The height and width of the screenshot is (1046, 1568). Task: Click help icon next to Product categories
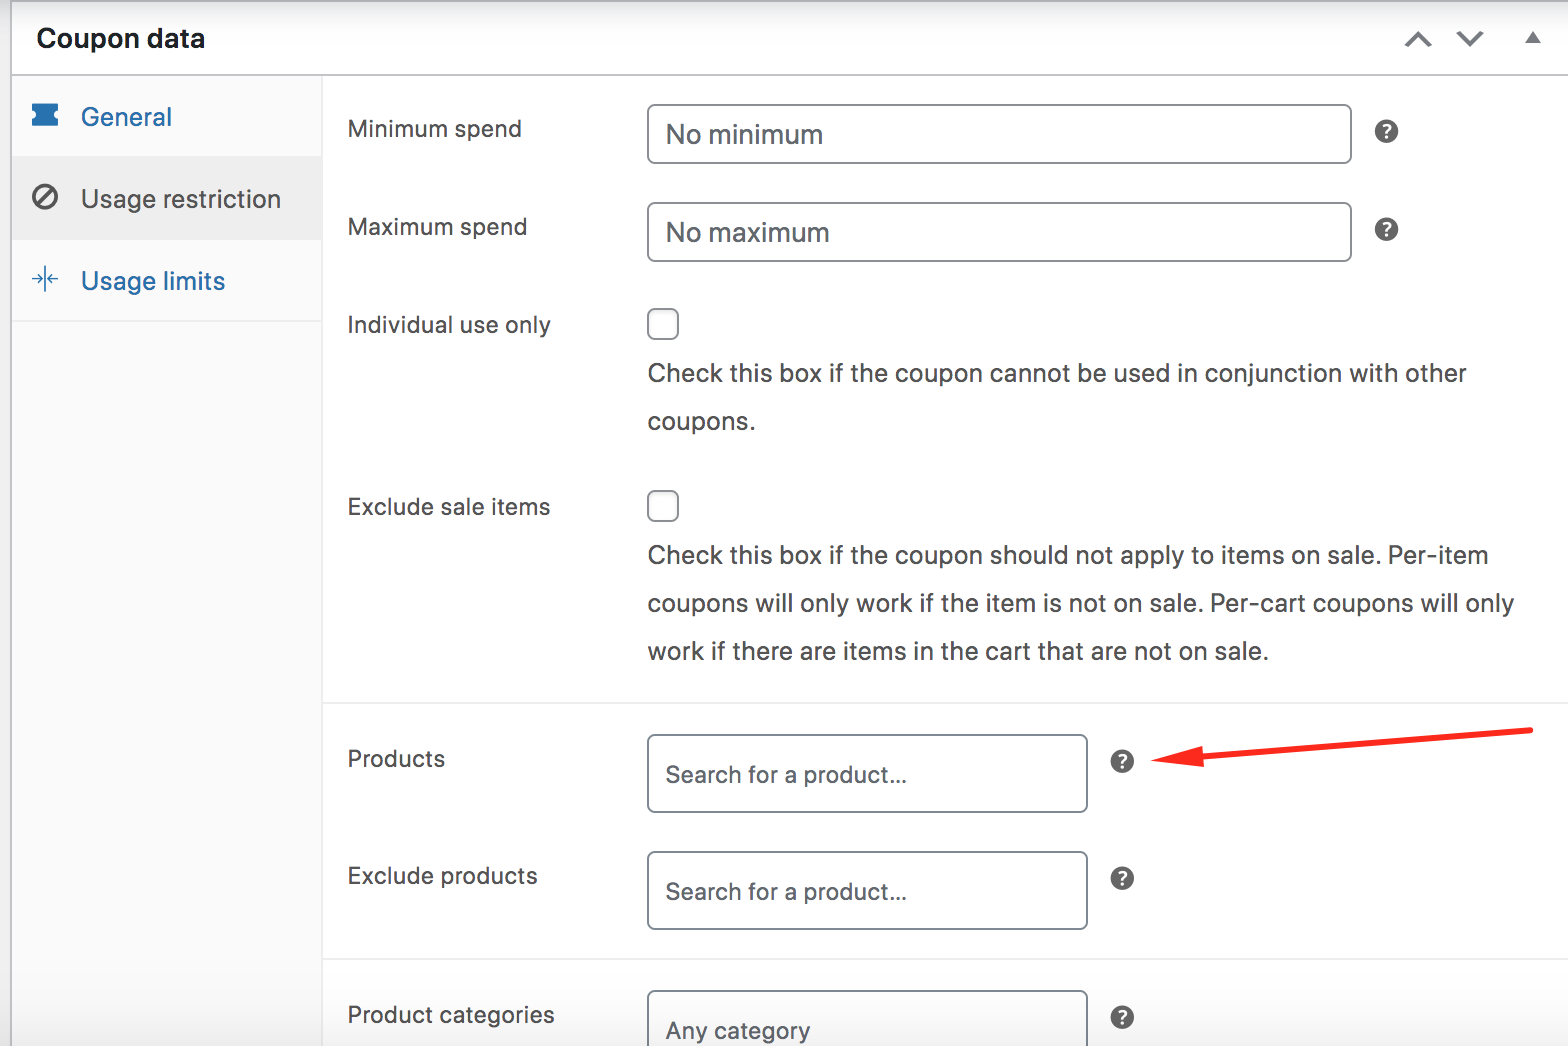click(x=1122, y=1017)
